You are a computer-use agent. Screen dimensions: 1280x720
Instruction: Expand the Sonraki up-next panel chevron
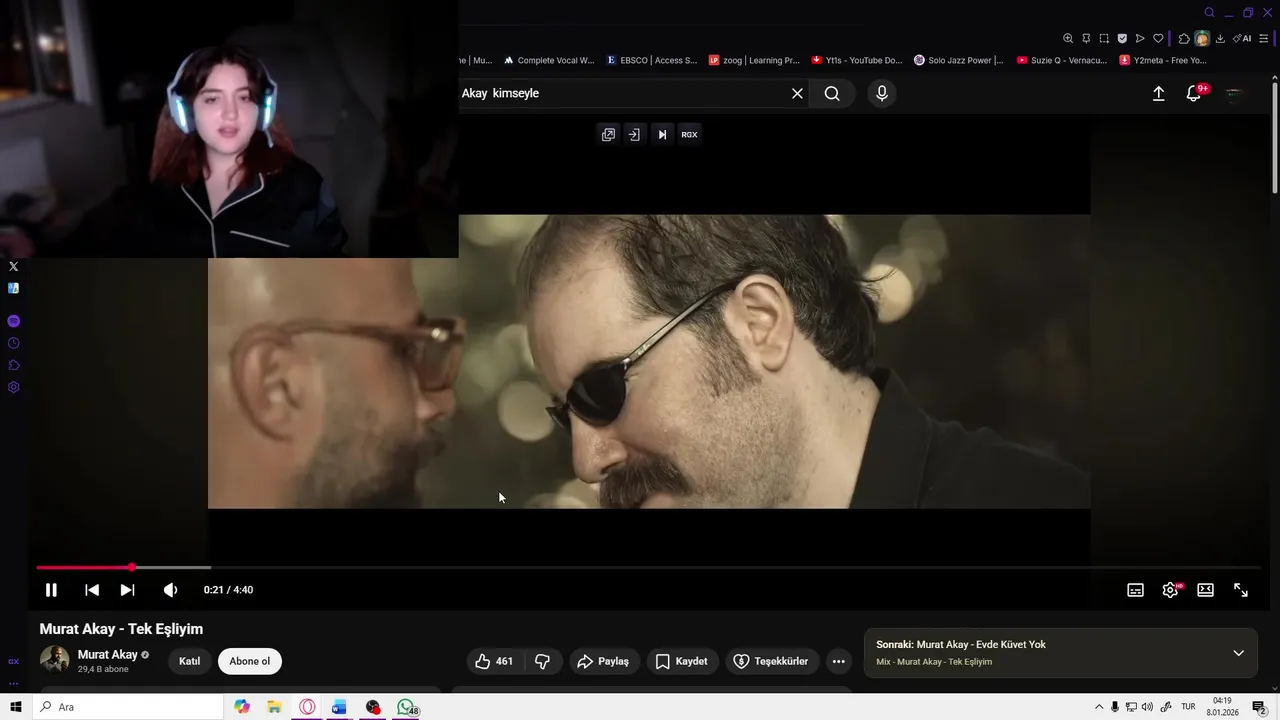tap(1238, 653)
